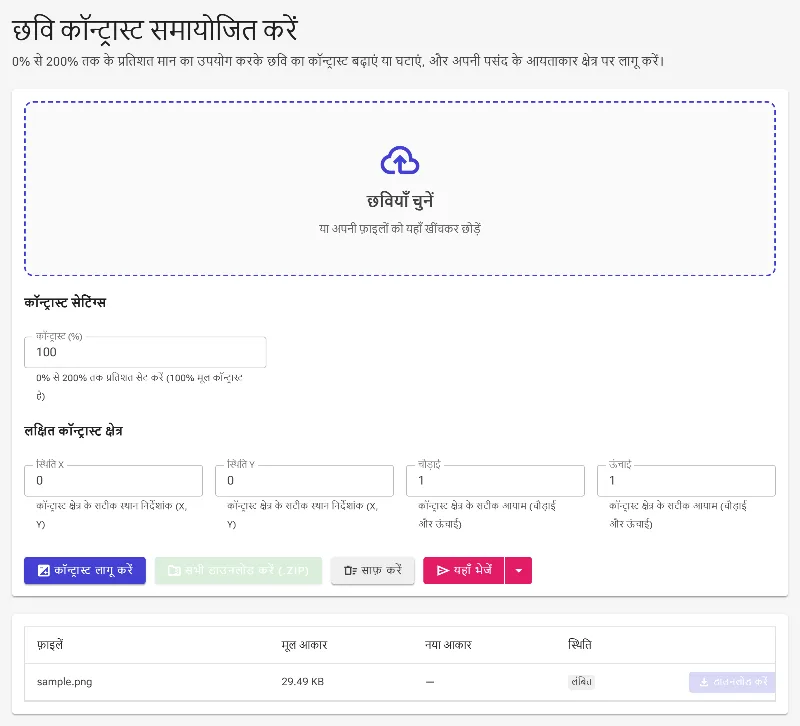Click the स्थिति Y input field
800x726 pixels.
(x=304, y=481)
